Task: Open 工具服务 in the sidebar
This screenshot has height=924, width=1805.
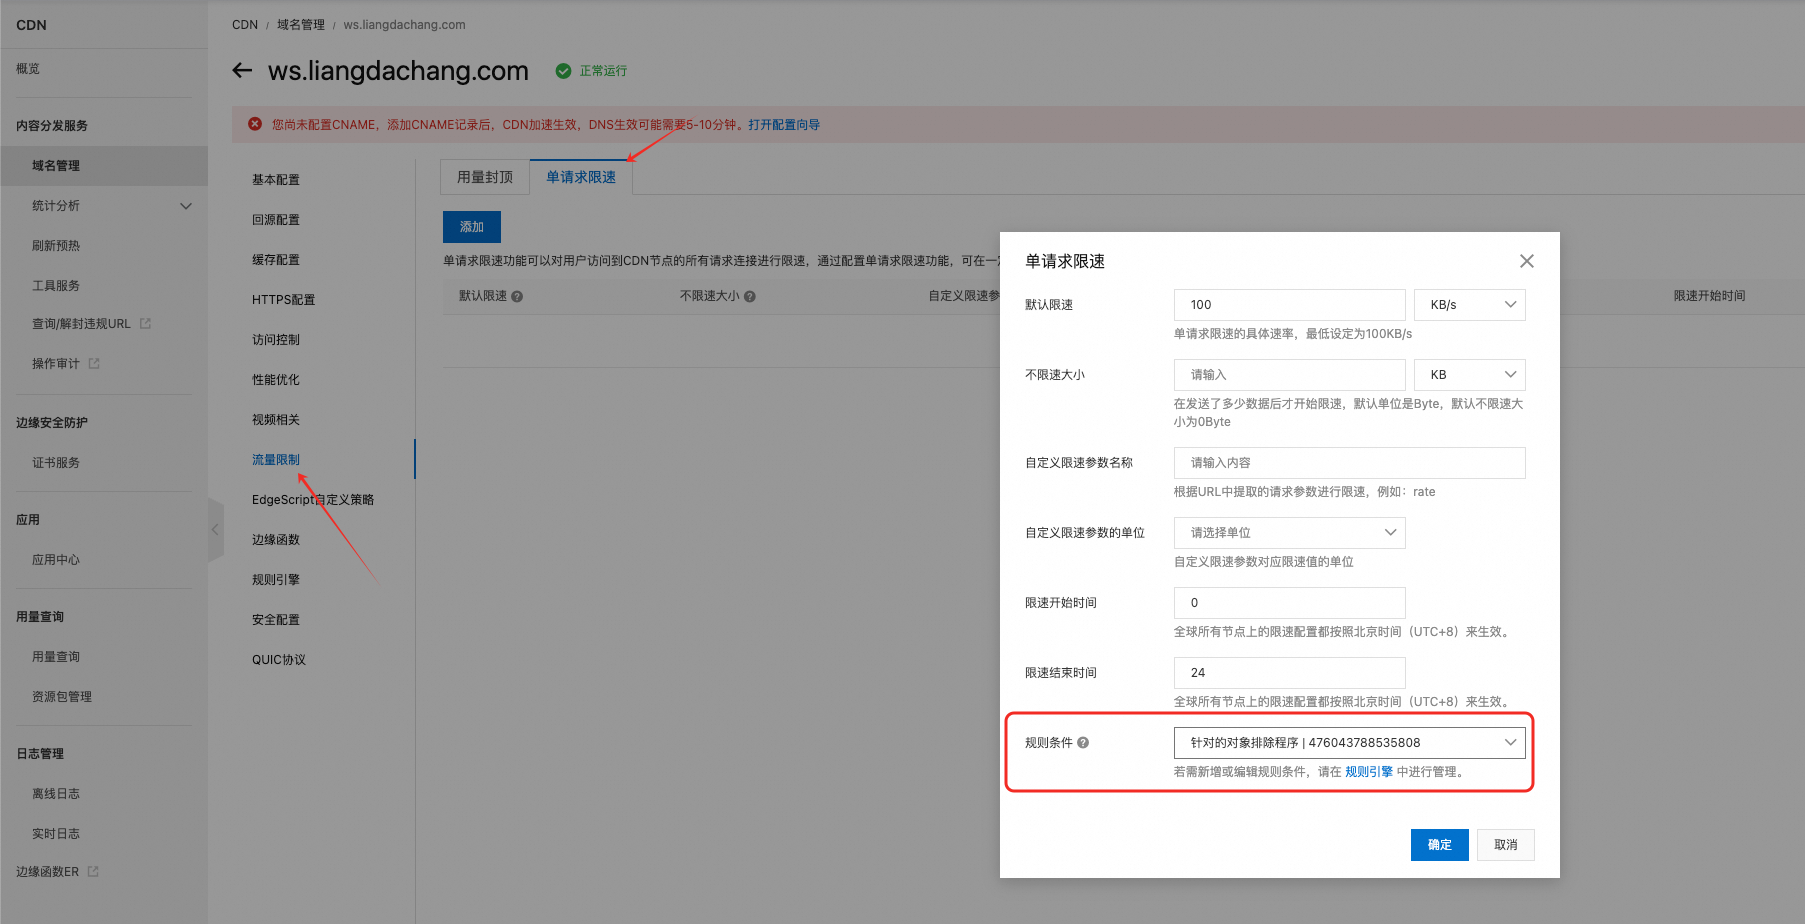Action: 56,286
